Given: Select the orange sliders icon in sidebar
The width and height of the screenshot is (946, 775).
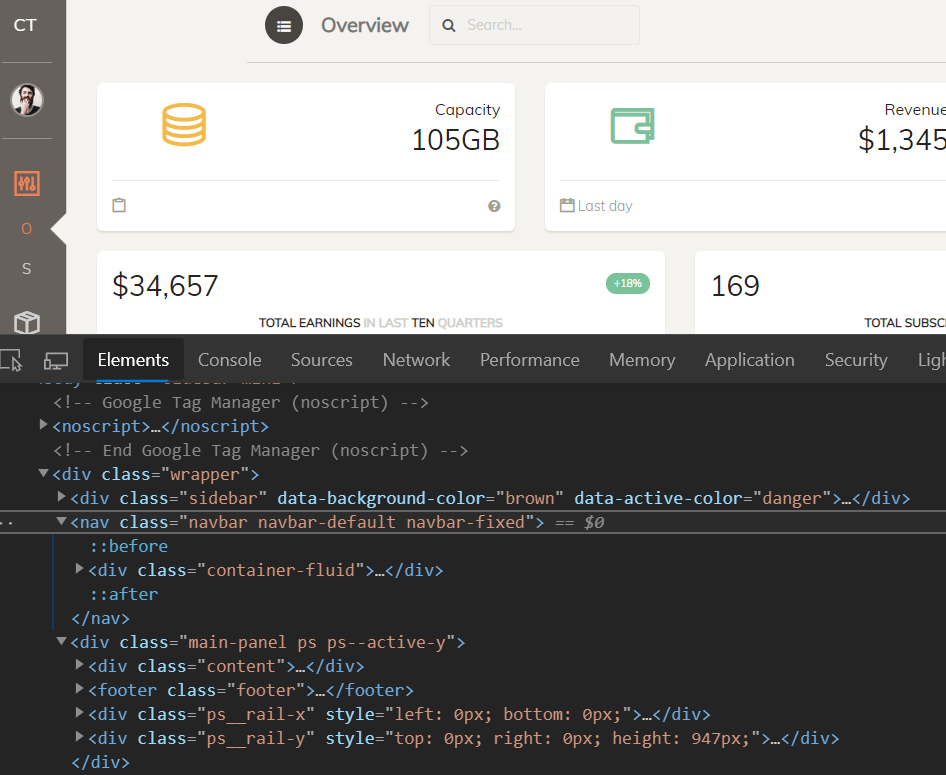Looking at the screenshot, I should click(x=27, y=183).
